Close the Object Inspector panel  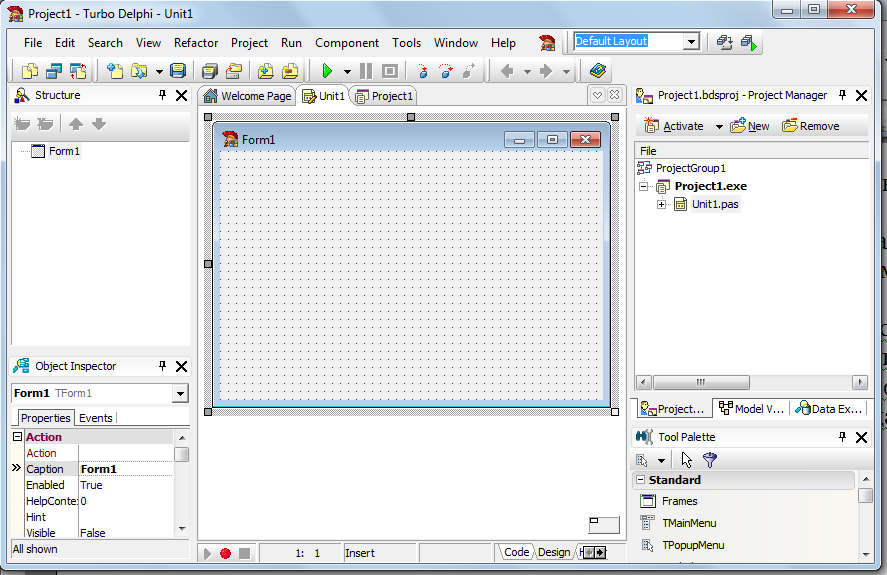tap(182, 366)
